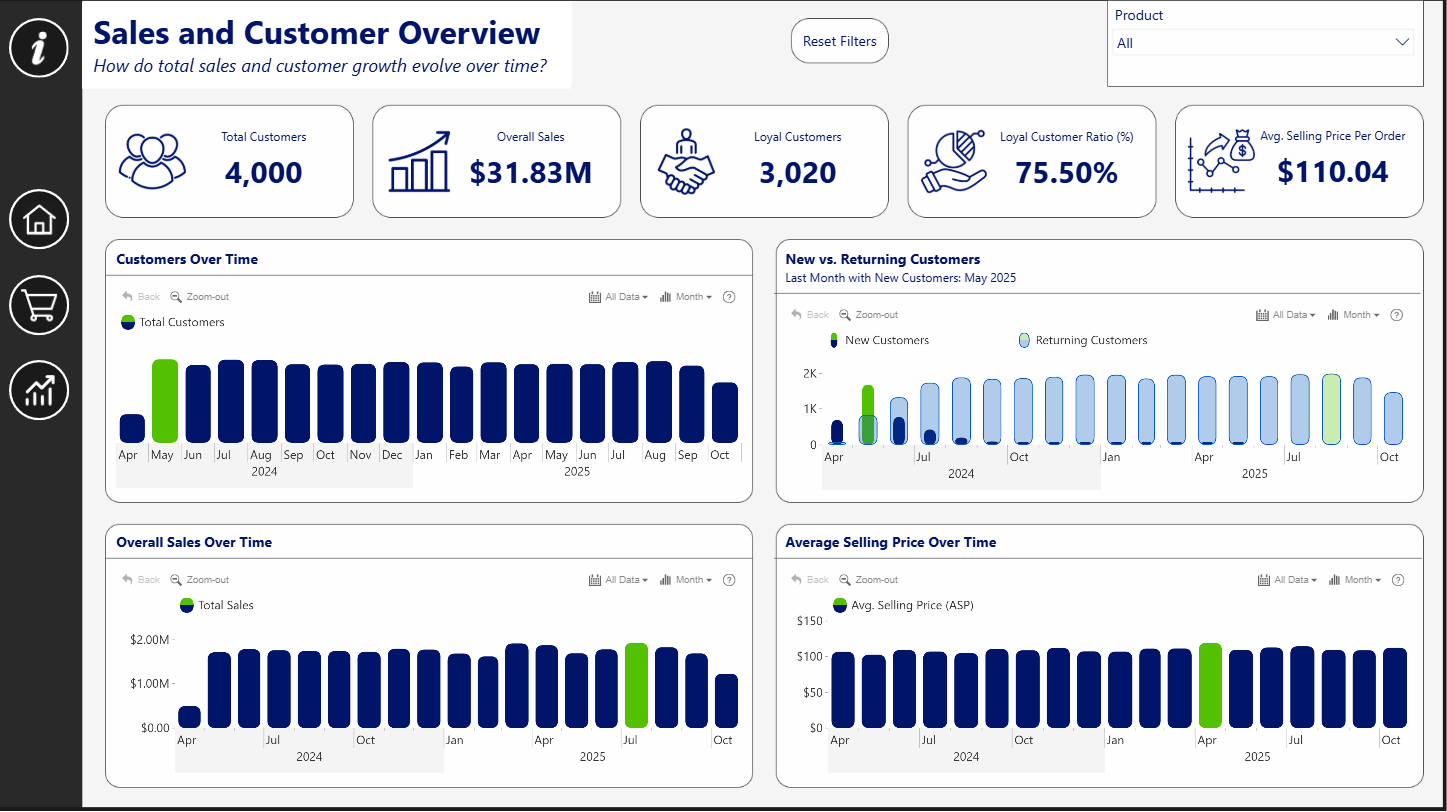Click the Total Customers value 4,000
Screen dimensions: 1447x812
pos(264,172)
